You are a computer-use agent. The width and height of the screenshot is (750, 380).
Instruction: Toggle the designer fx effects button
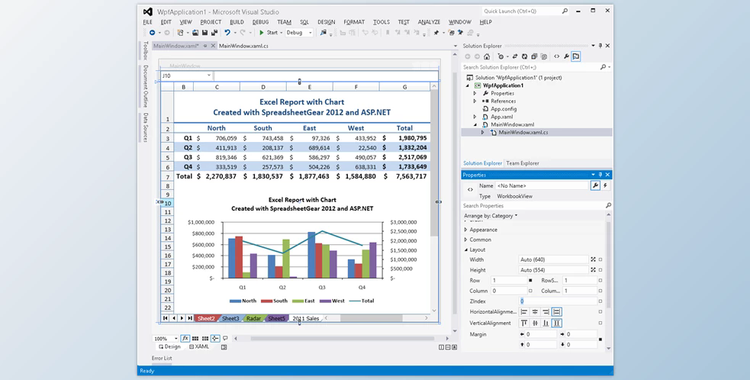tap(185, 338)
